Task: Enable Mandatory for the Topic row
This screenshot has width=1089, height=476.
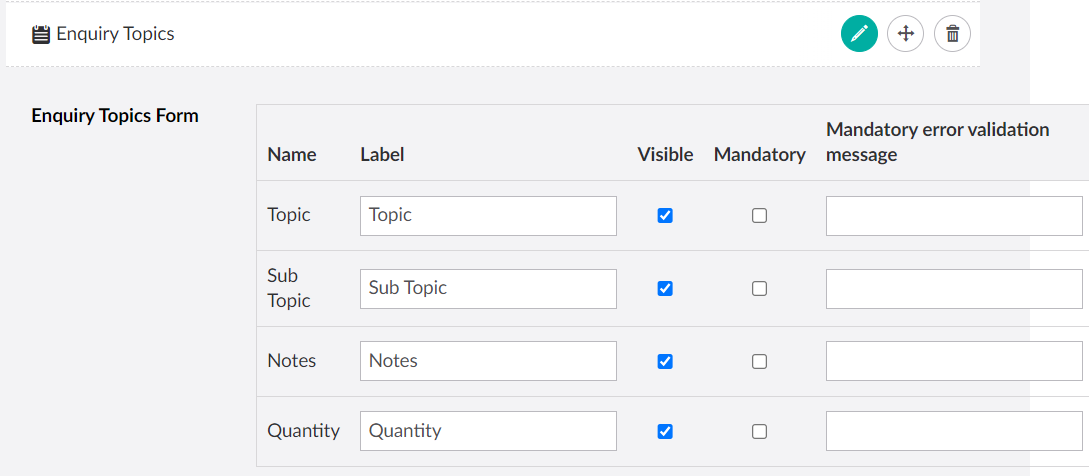Action: pos(759,215)
